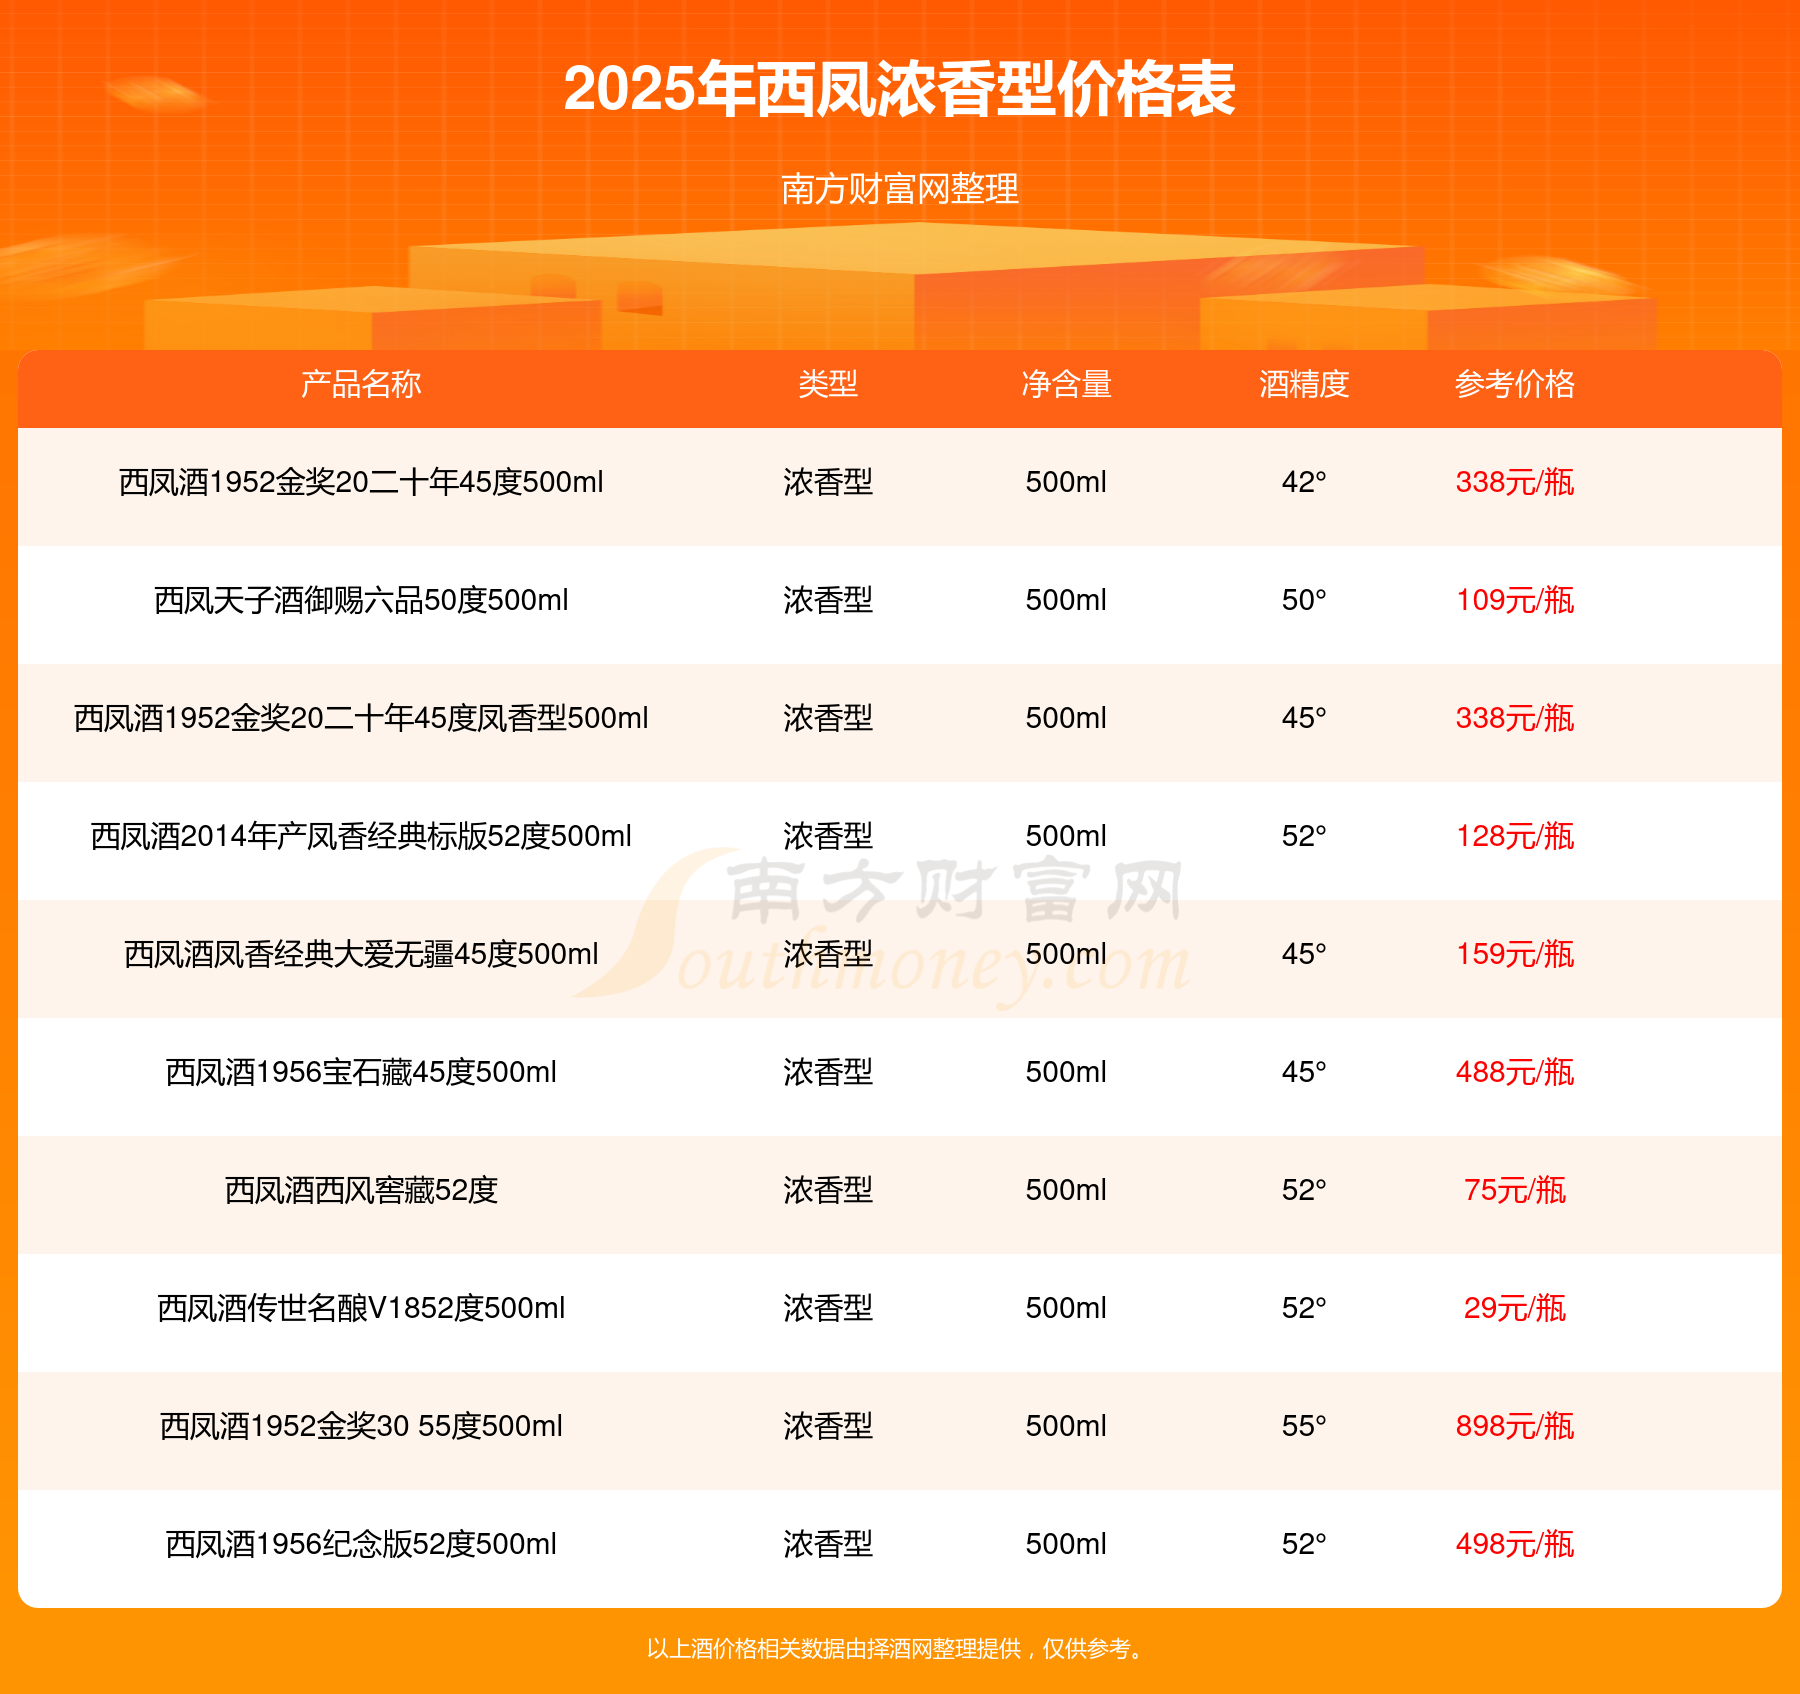Click the price "898元/瓶"
Screen dimensions: 1800x1694
[1515, 1426]
